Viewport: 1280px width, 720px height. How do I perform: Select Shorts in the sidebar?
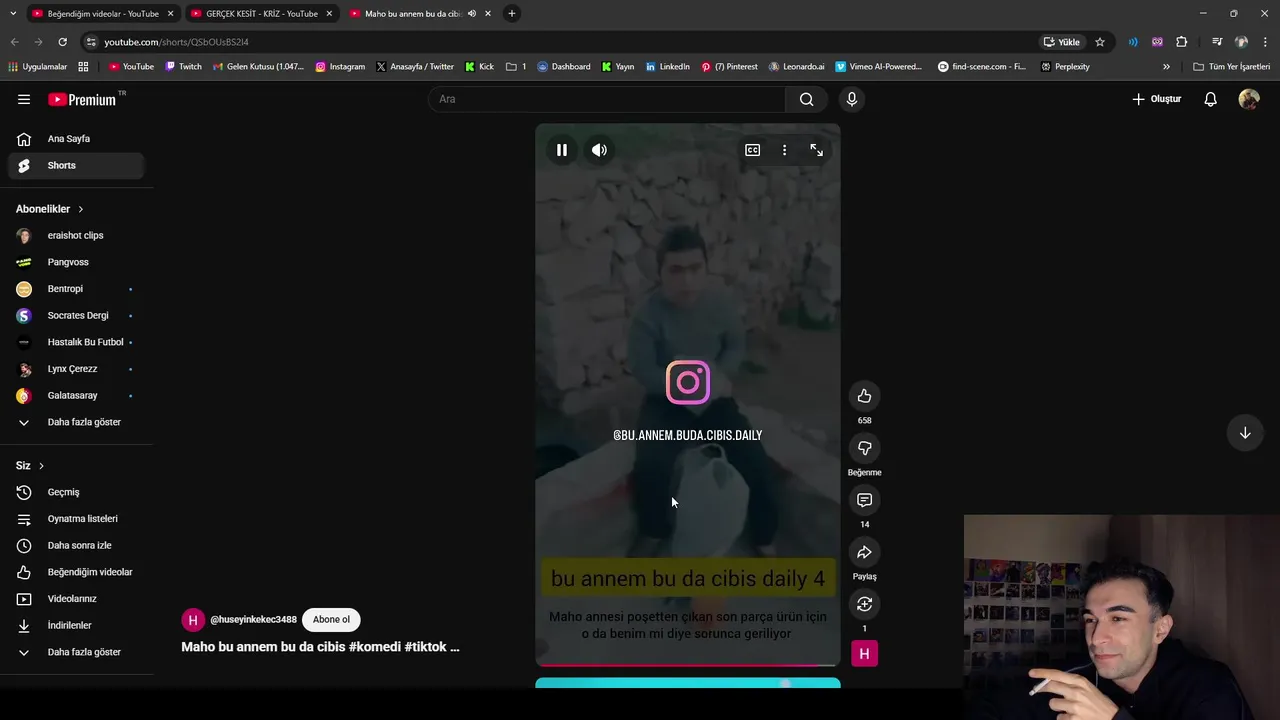[x=76, y=165]
